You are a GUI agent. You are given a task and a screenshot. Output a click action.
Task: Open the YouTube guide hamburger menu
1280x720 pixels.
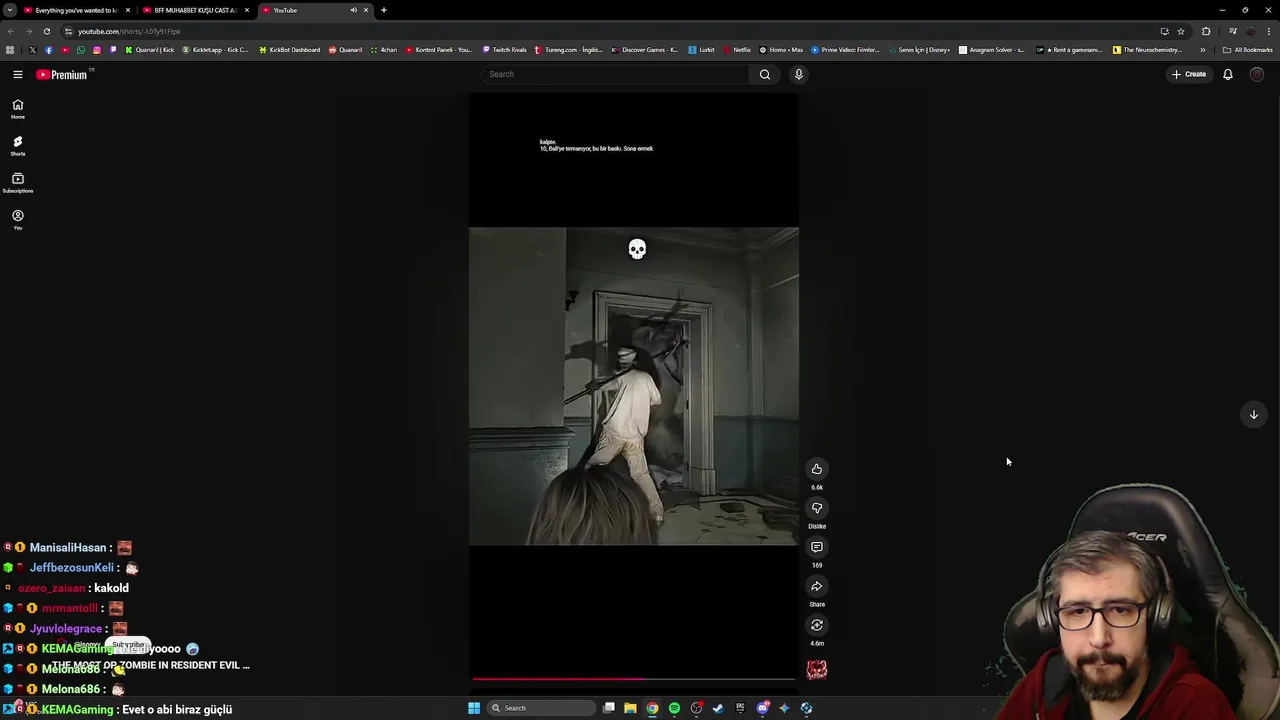tap(18, 74)
